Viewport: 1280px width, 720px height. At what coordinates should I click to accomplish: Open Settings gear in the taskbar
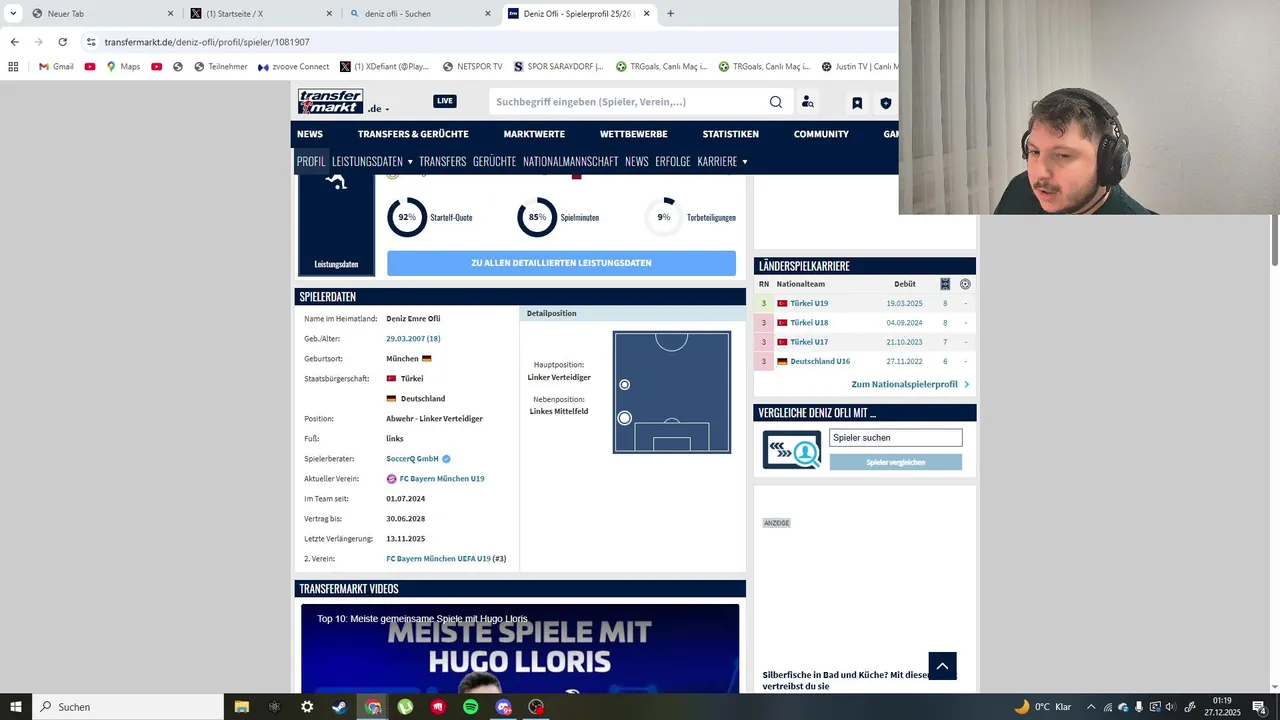click(x=307, y=707)
